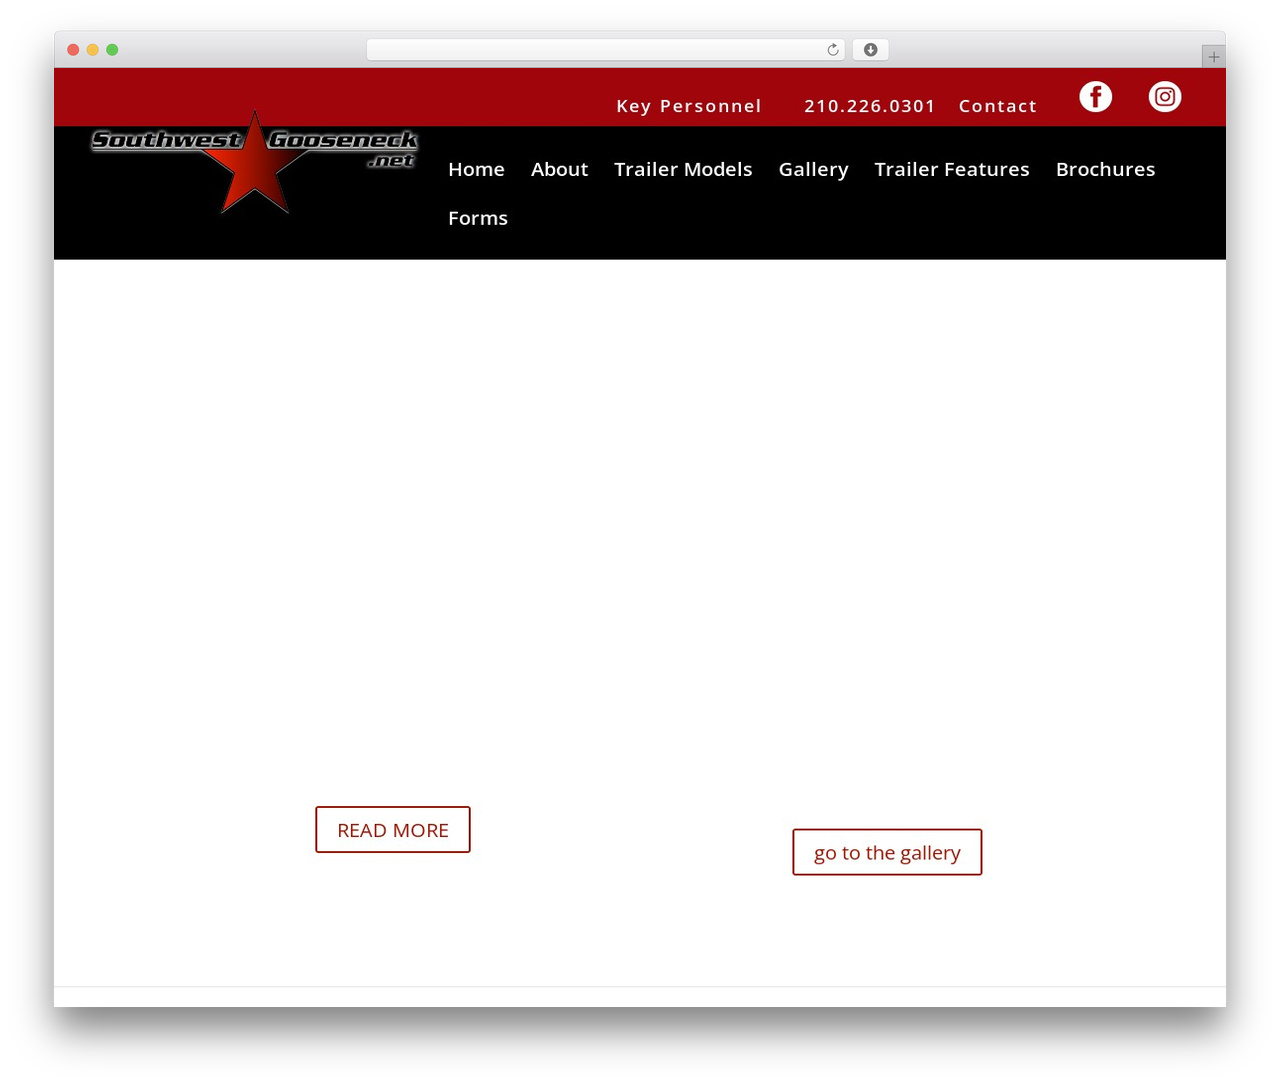Open the Contact link in top bar

click(x=998, y=106)
